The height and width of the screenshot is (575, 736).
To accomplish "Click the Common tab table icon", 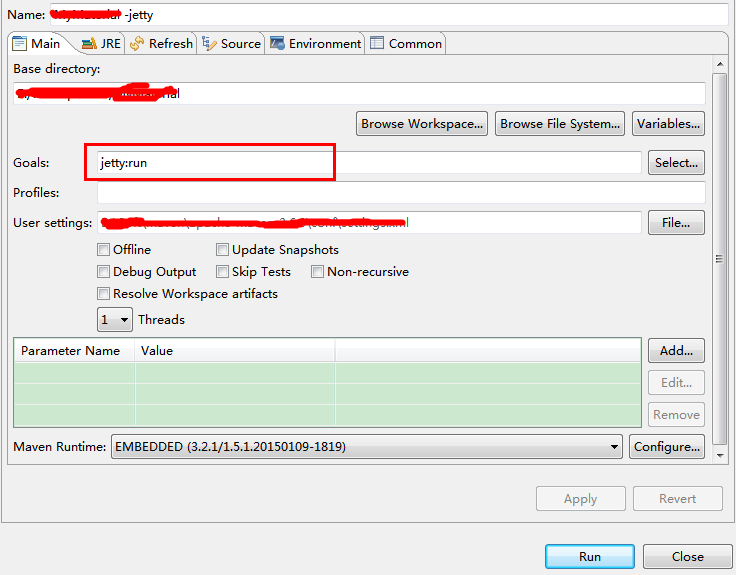I will 377,43.
